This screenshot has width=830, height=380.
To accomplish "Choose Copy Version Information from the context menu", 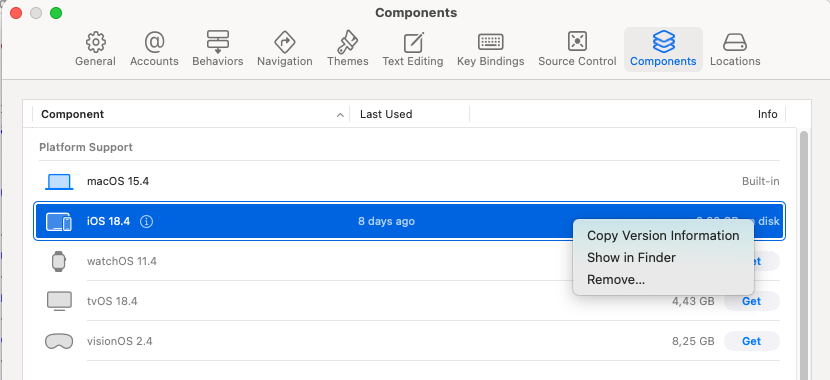I will pyautogui.click(x=663, y=236).
